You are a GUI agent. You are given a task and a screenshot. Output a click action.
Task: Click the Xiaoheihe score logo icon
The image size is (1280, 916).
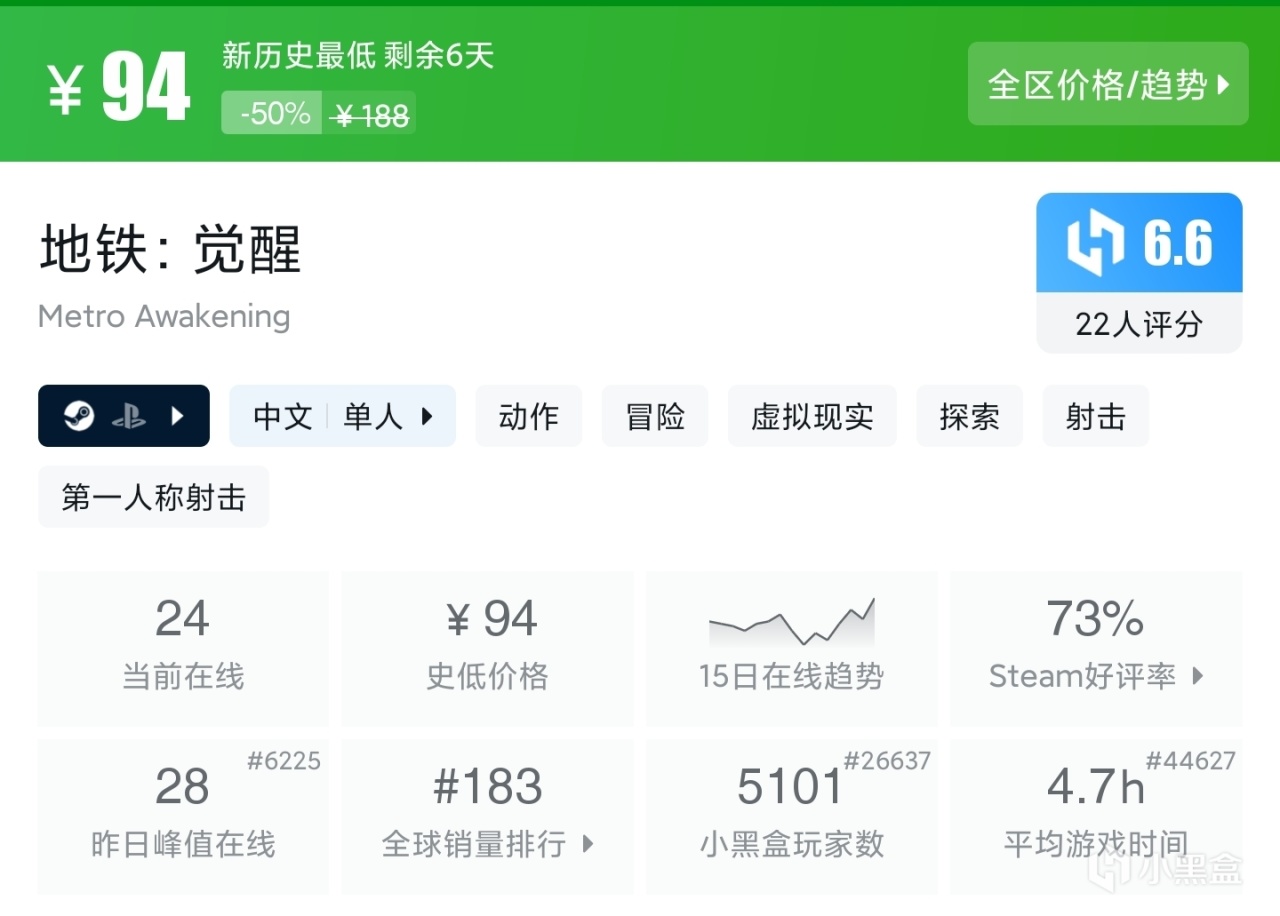(1095, 243)
